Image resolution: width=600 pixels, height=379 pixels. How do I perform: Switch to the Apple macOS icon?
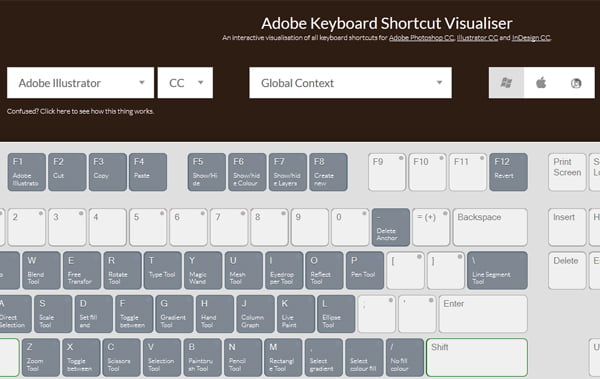(x=541, y=83)
